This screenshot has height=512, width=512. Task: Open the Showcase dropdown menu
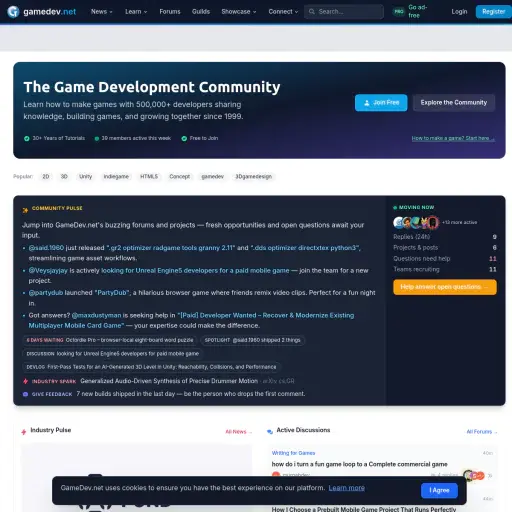[239, 12]
